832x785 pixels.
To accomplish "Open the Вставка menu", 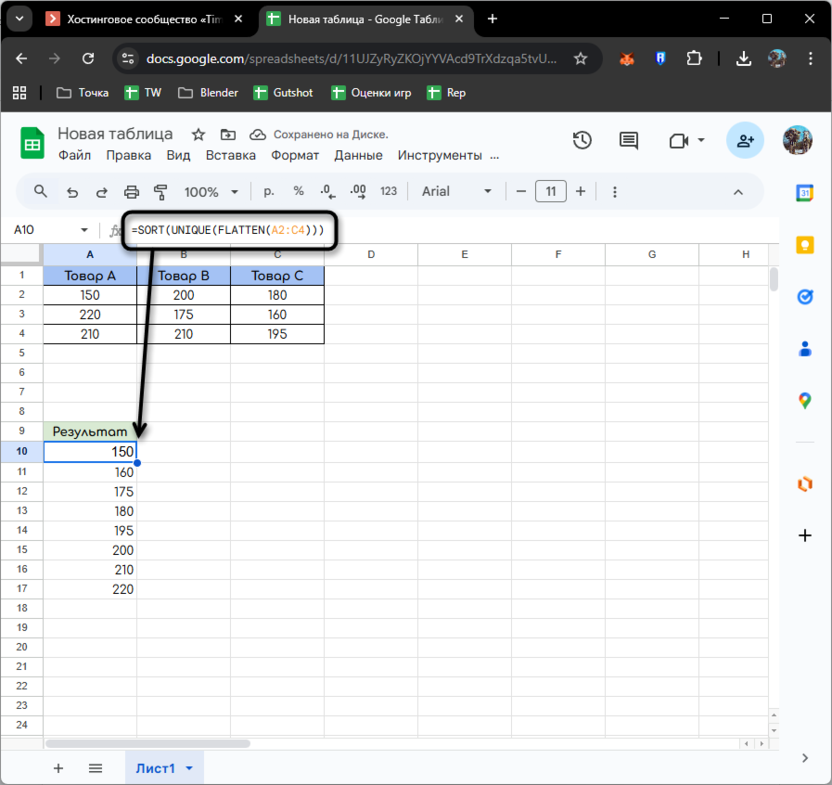I will click(x=231, y=156).
